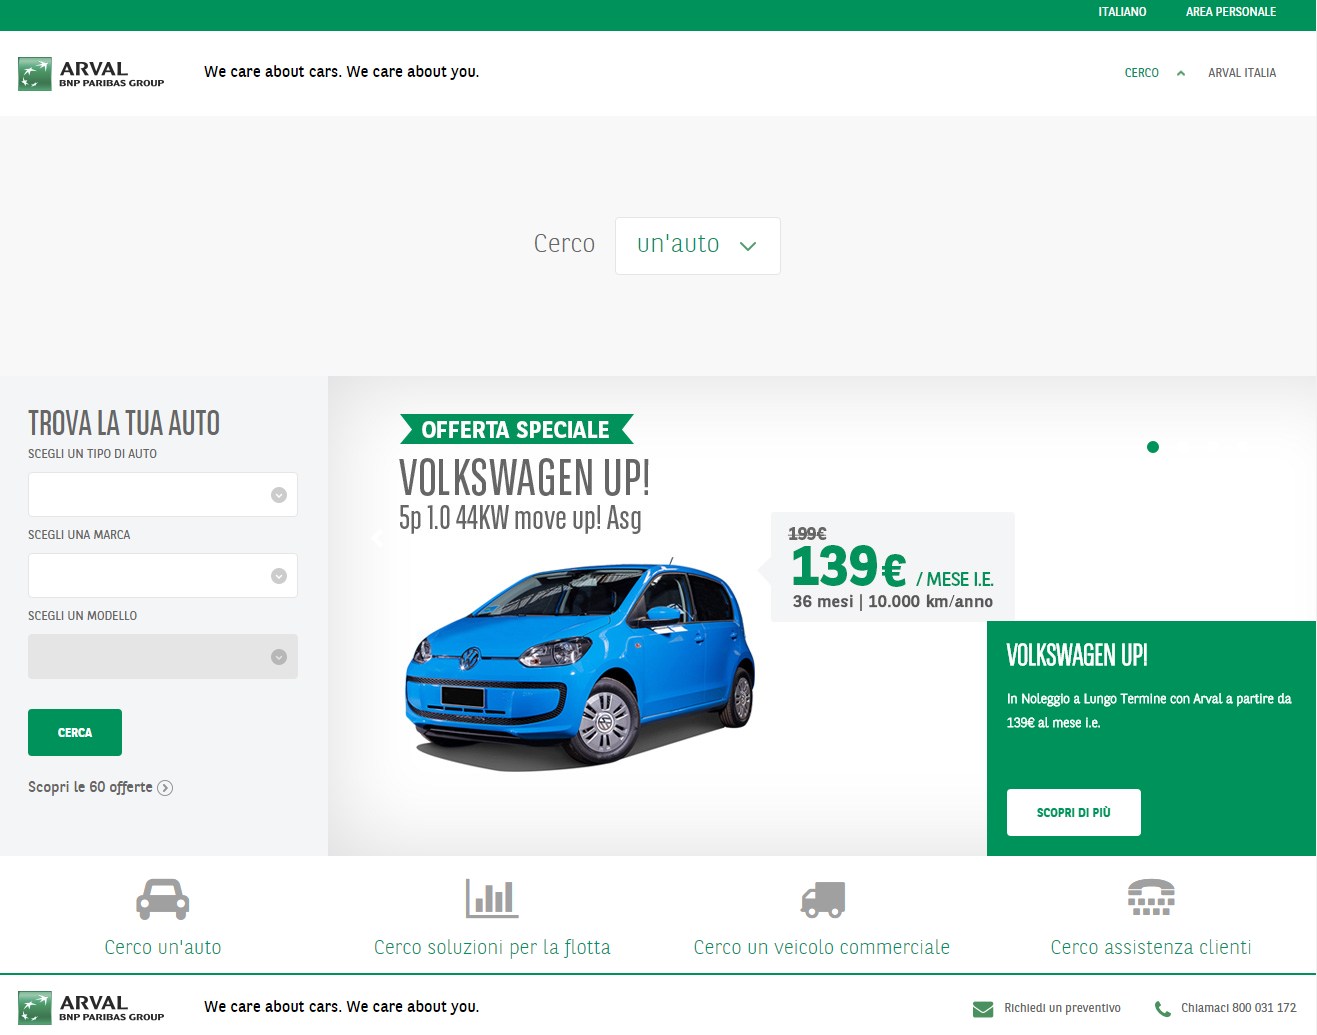Click arrow icon next to Scopri le 60 offerte
Viewport: 1317px width, 1035px height.
(x=166, y=788)
